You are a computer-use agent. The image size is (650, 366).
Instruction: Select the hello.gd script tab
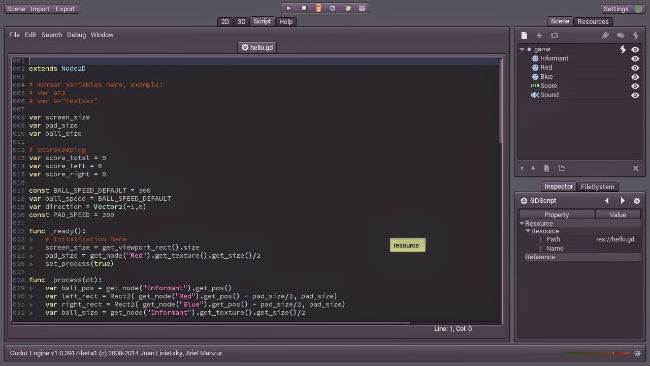pyautogui.click(x=257, y=48)
